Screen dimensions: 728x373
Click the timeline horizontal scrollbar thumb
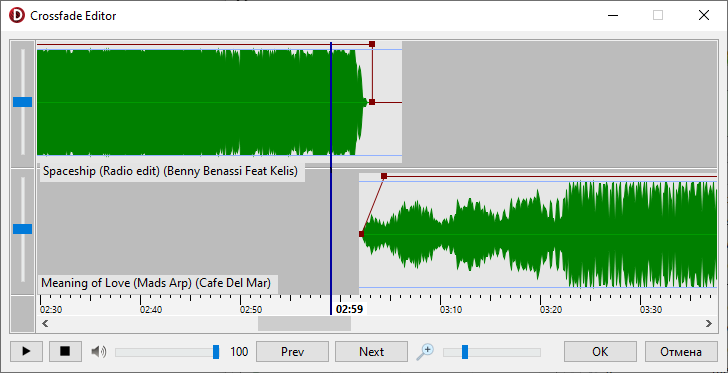(304, 323)
